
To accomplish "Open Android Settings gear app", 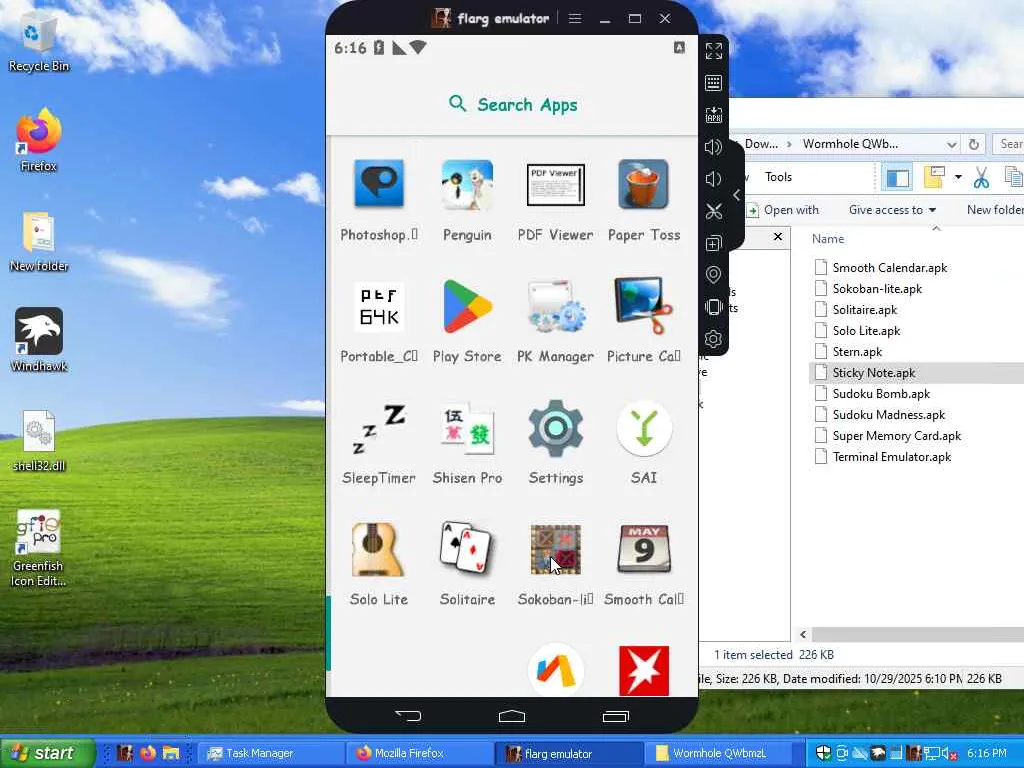I will point(556,428).
